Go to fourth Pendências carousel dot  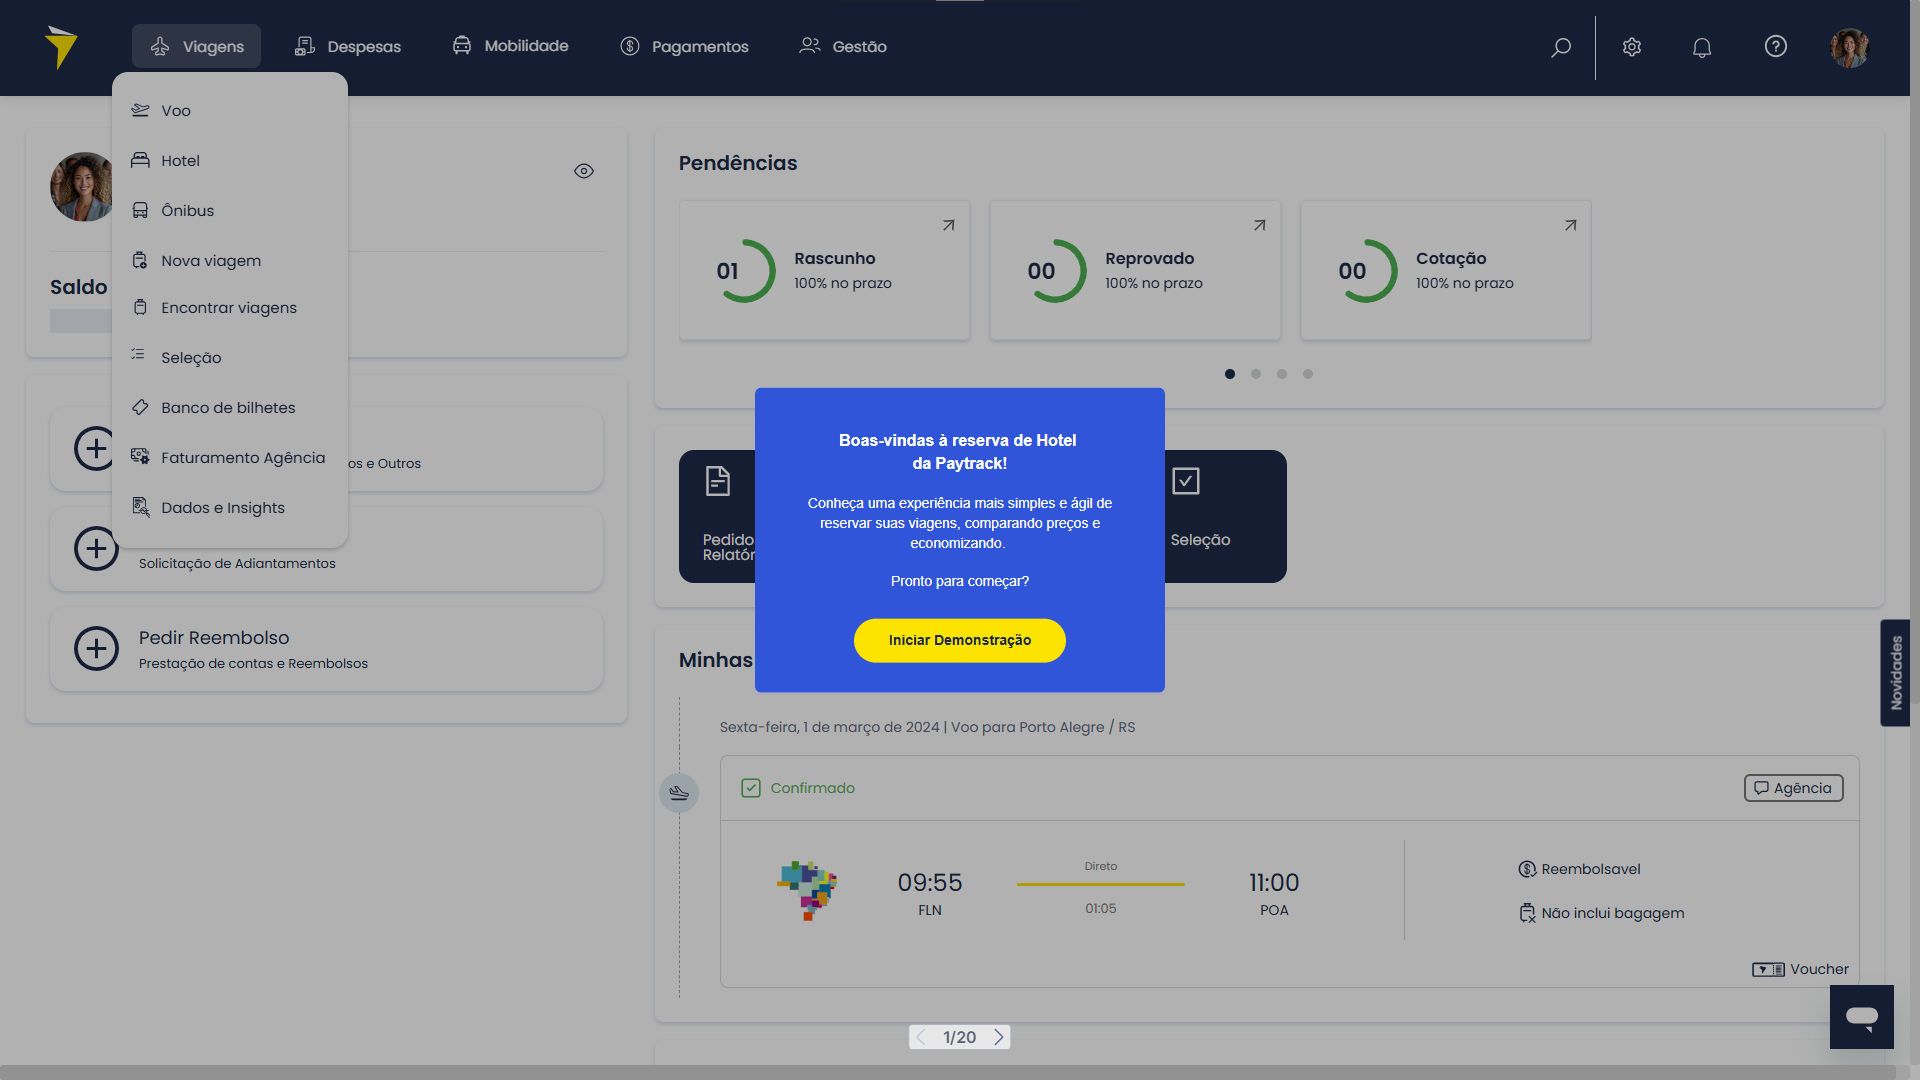click(x=1308, y=374)
